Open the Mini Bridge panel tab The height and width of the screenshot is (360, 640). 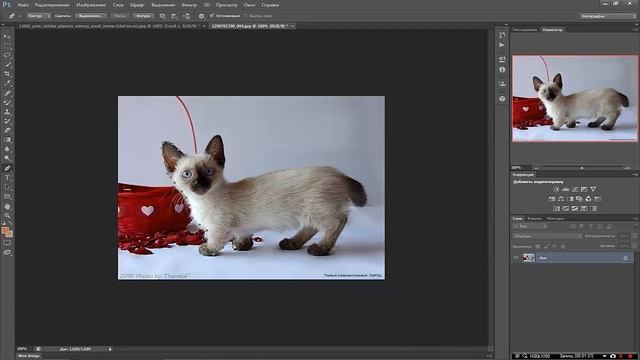coord(29,356)
